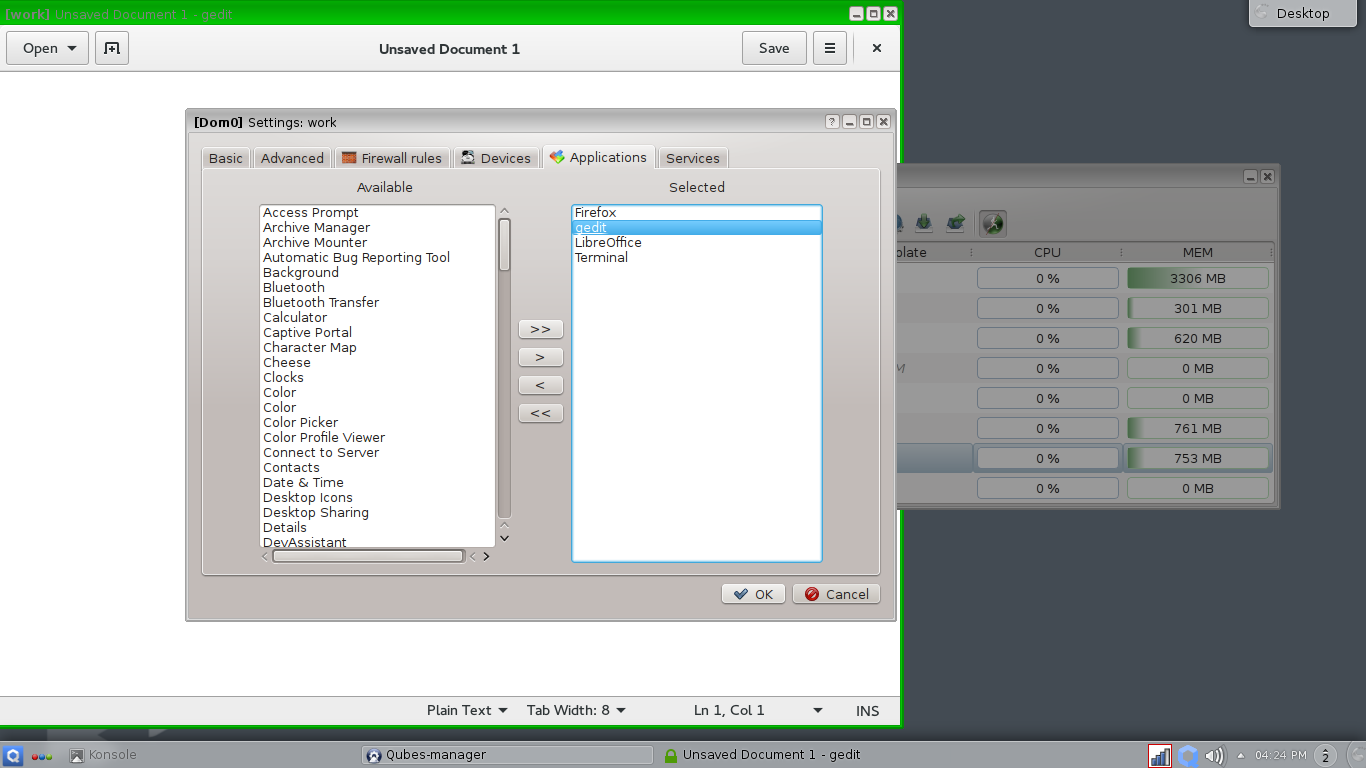Select Terminal in the Selected list
Viewport: 1366px width, 768px height.
pyautogui.click(x=697, y=258)
